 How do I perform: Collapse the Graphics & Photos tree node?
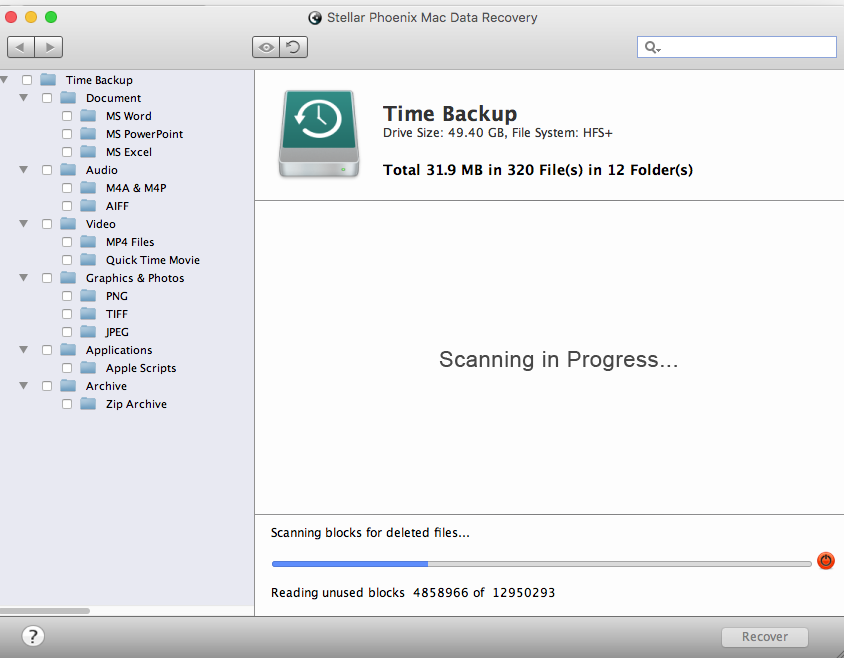24,278
